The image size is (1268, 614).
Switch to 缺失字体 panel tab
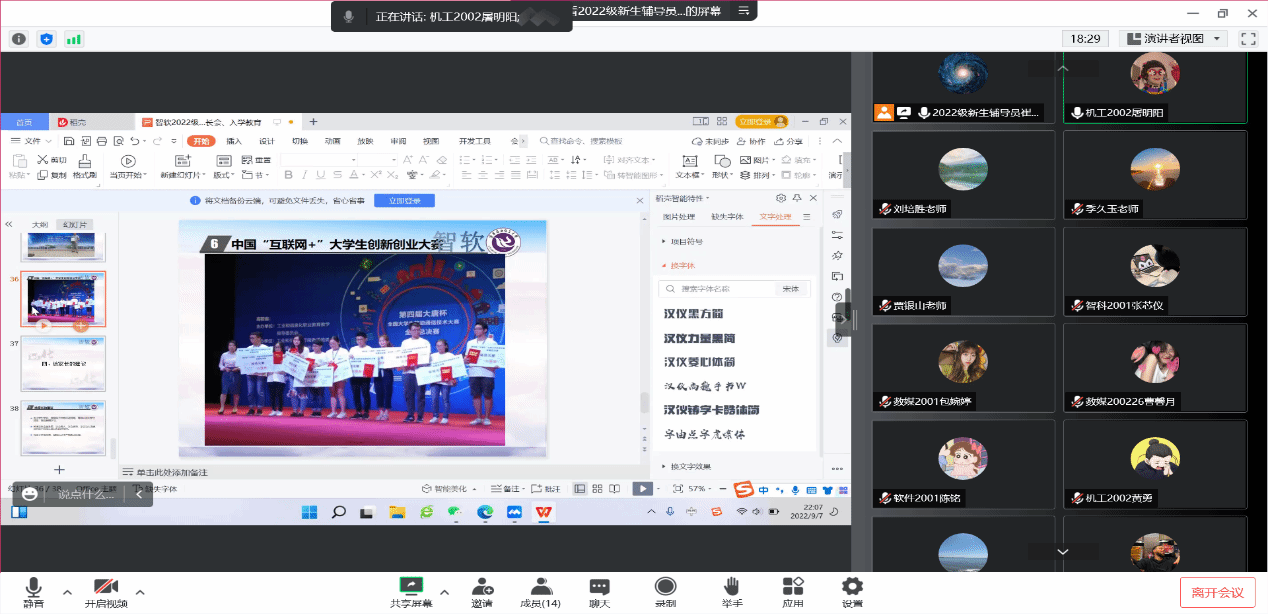click(x=726, y=216)
